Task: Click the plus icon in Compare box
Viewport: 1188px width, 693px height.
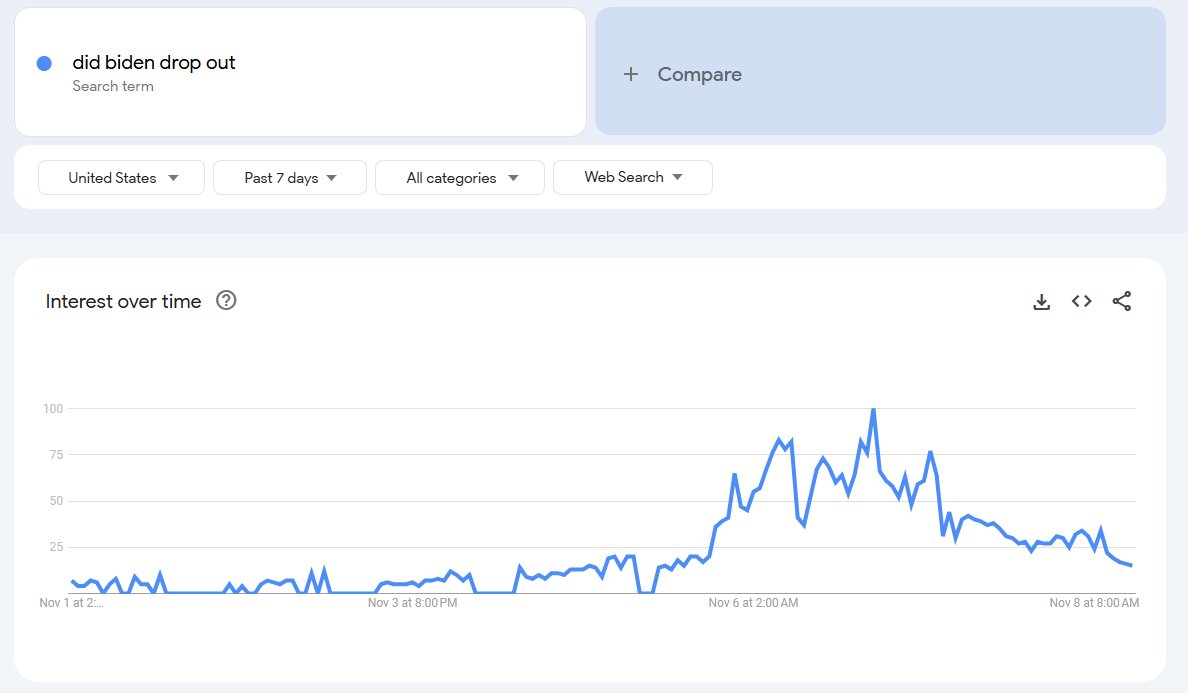Action: coord(630,74)
